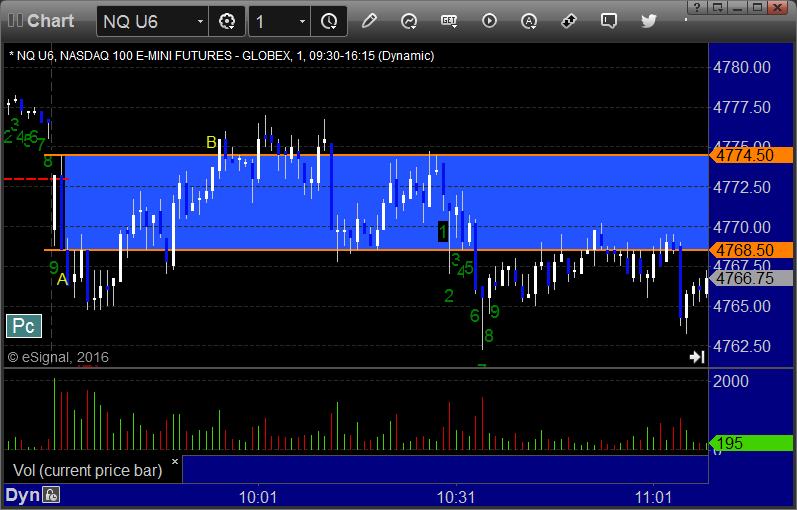Click the Dyn mode label
797x510 pixels.
pos(22,495)
